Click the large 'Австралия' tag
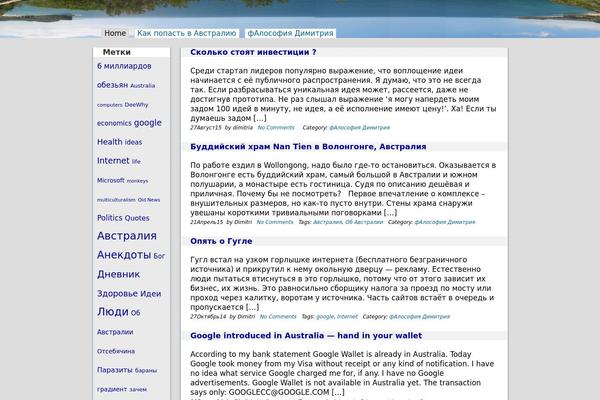 pos(127,236)
